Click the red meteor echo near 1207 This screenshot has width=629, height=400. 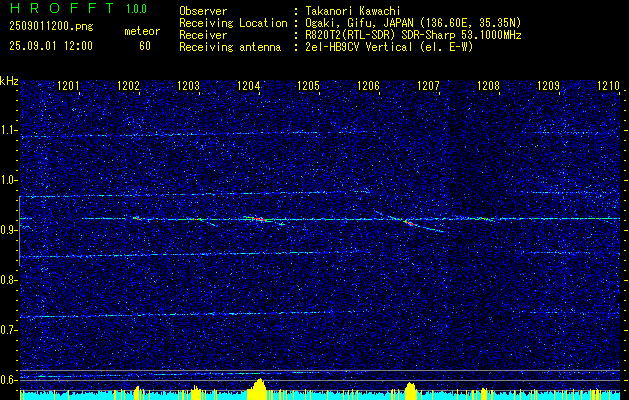[x=410, y=222]
